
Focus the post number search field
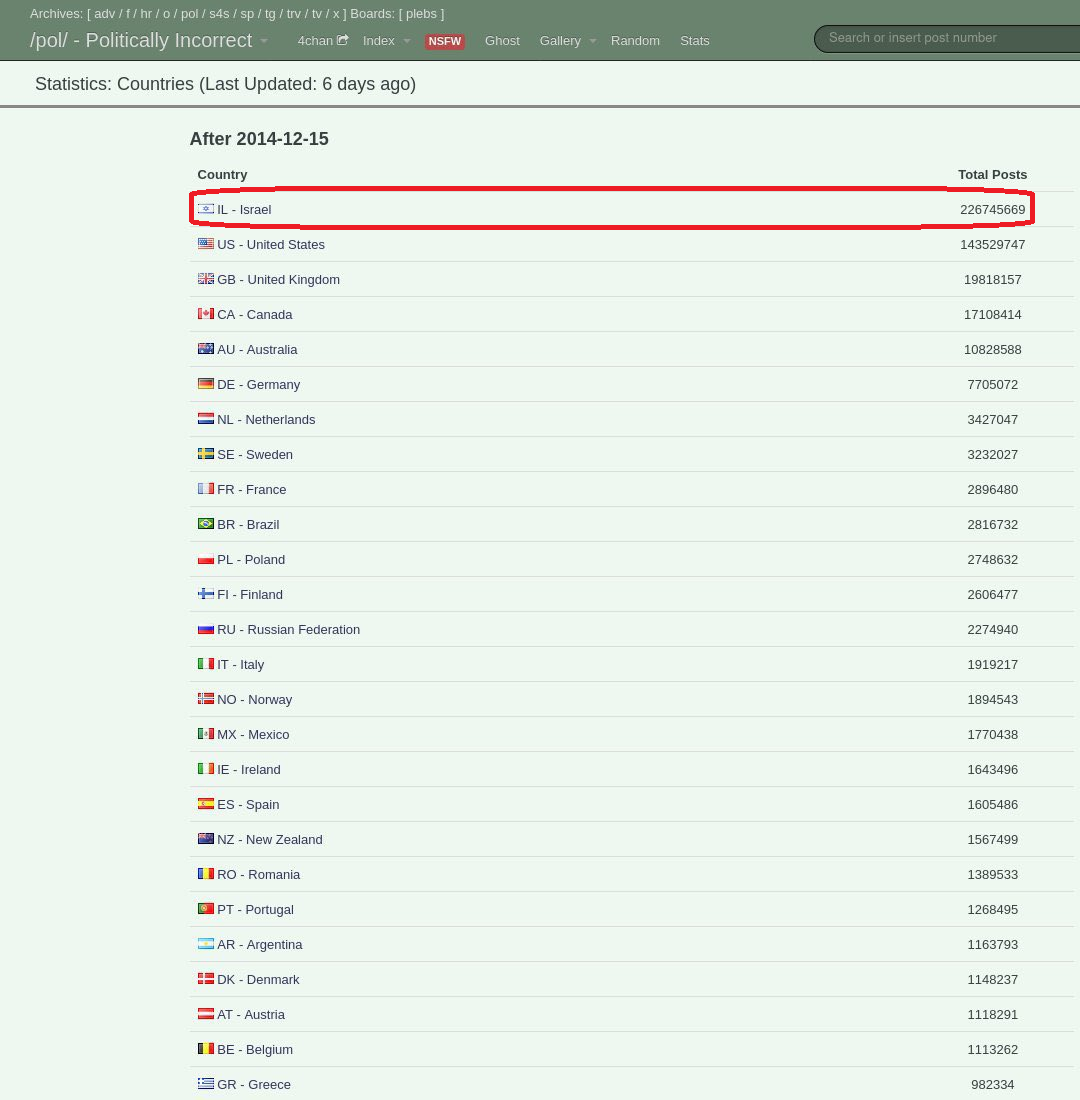tap(947, 38)
